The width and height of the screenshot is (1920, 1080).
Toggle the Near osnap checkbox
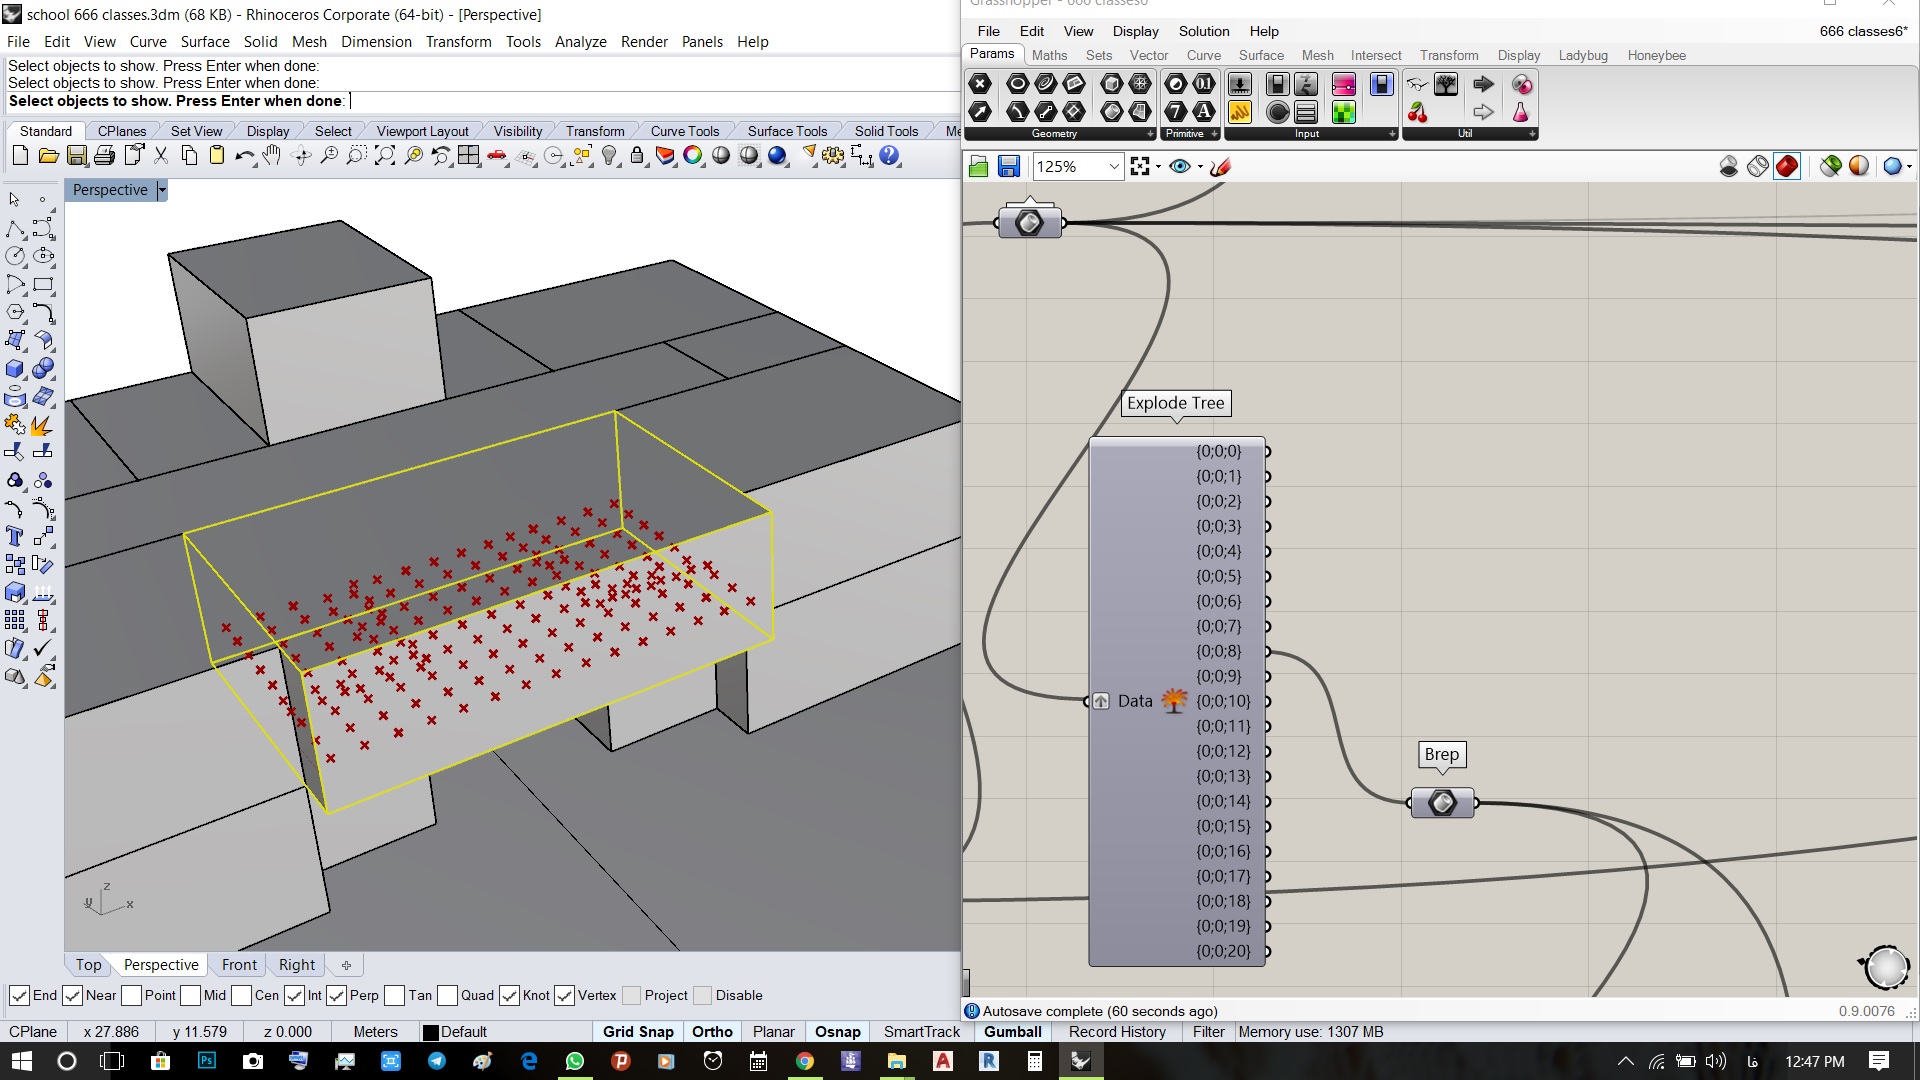pos(72,996)
